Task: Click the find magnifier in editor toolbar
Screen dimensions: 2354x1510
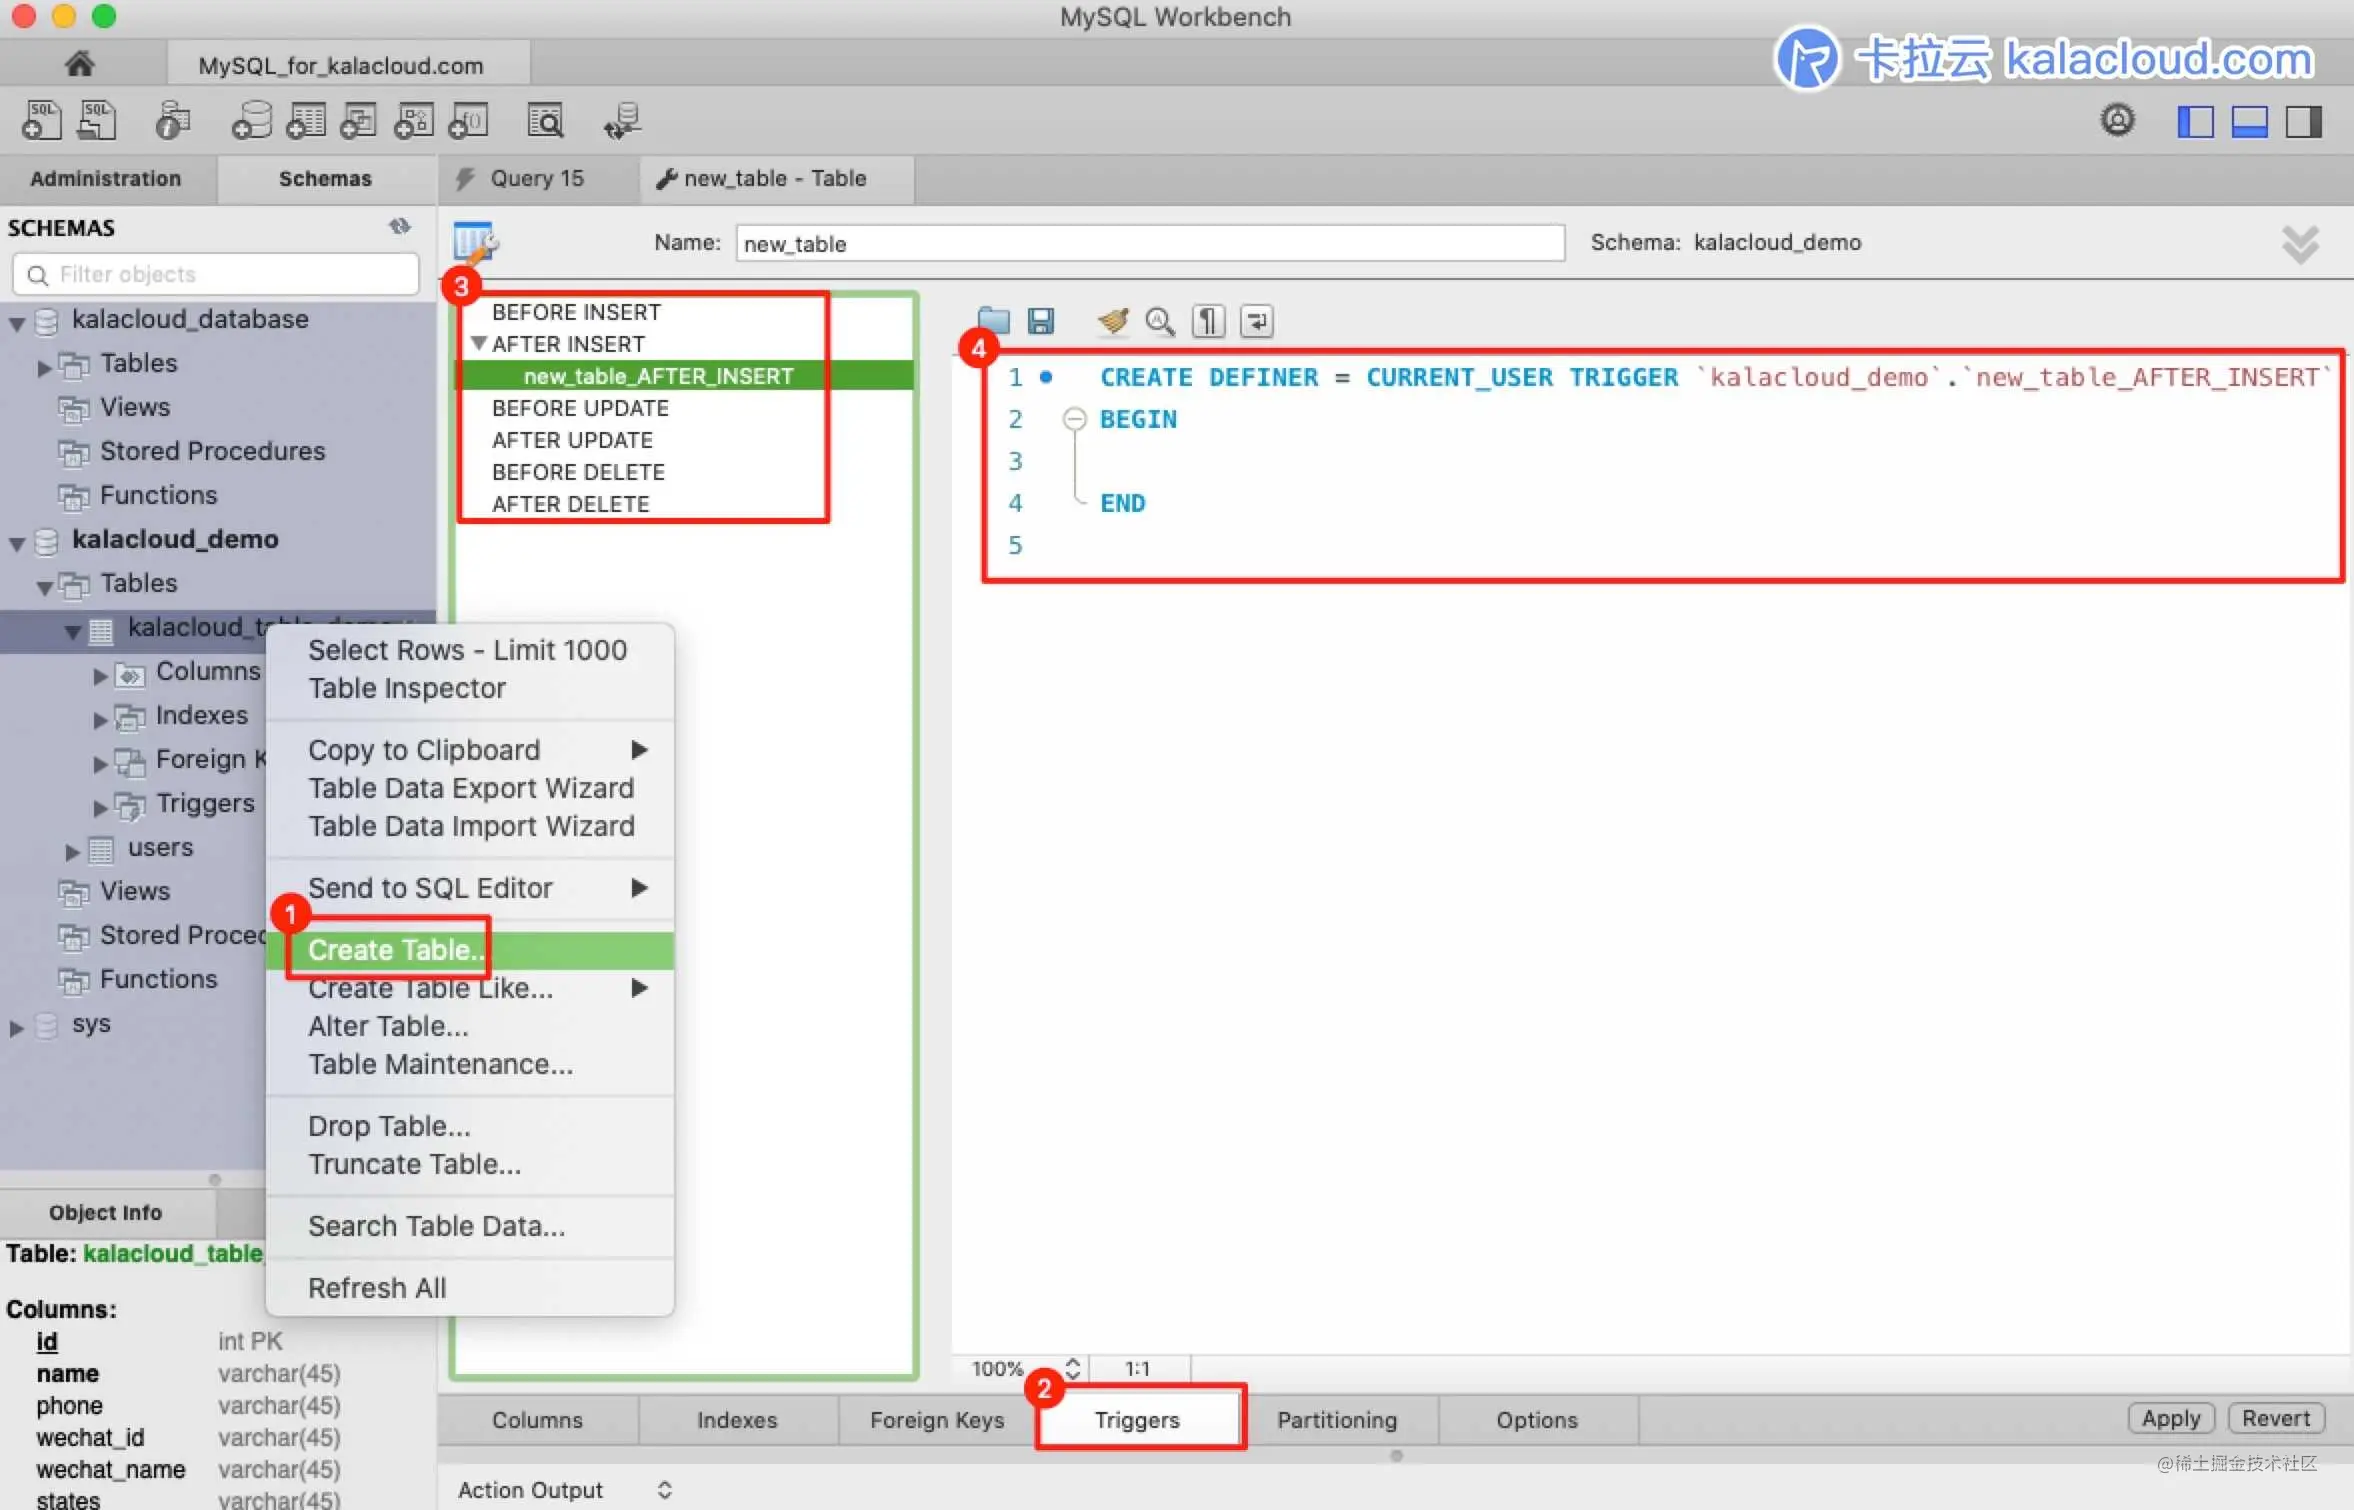Action: (x=1159, y=320)
